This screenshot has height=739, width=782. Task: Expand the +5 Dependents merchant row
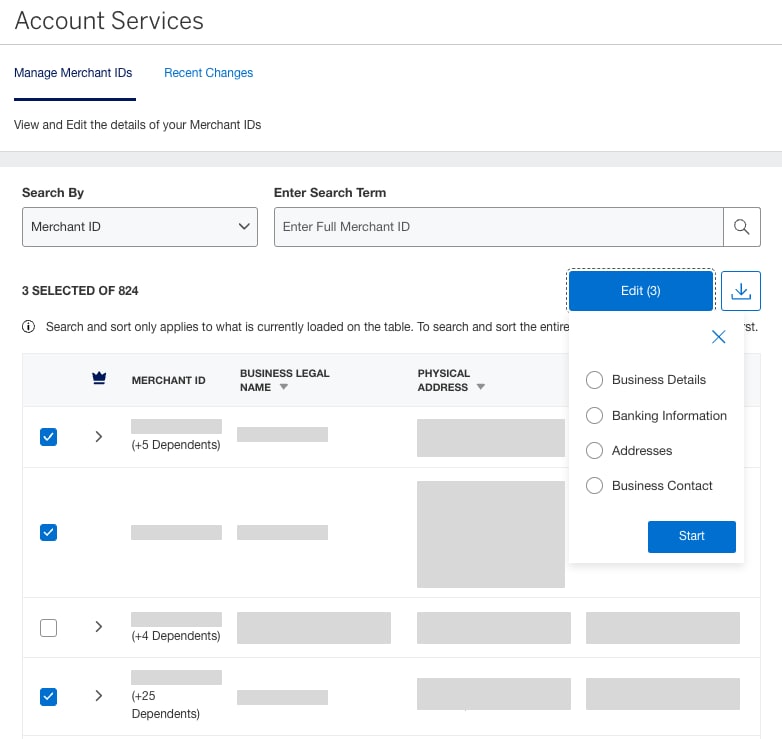[98, 437]
